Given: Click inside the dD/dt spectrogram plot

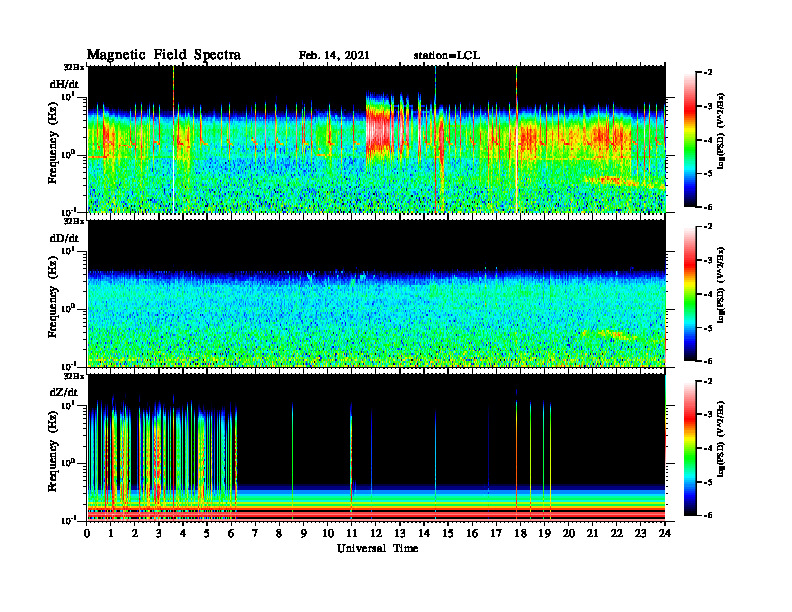Looking at the screenshot, I should click(x=376, y=293).
